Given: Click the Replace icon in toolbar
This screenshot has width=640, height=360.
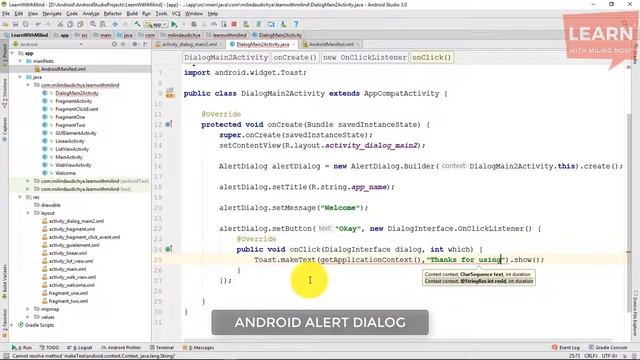Looking at the screenshot, I should 103,24.
